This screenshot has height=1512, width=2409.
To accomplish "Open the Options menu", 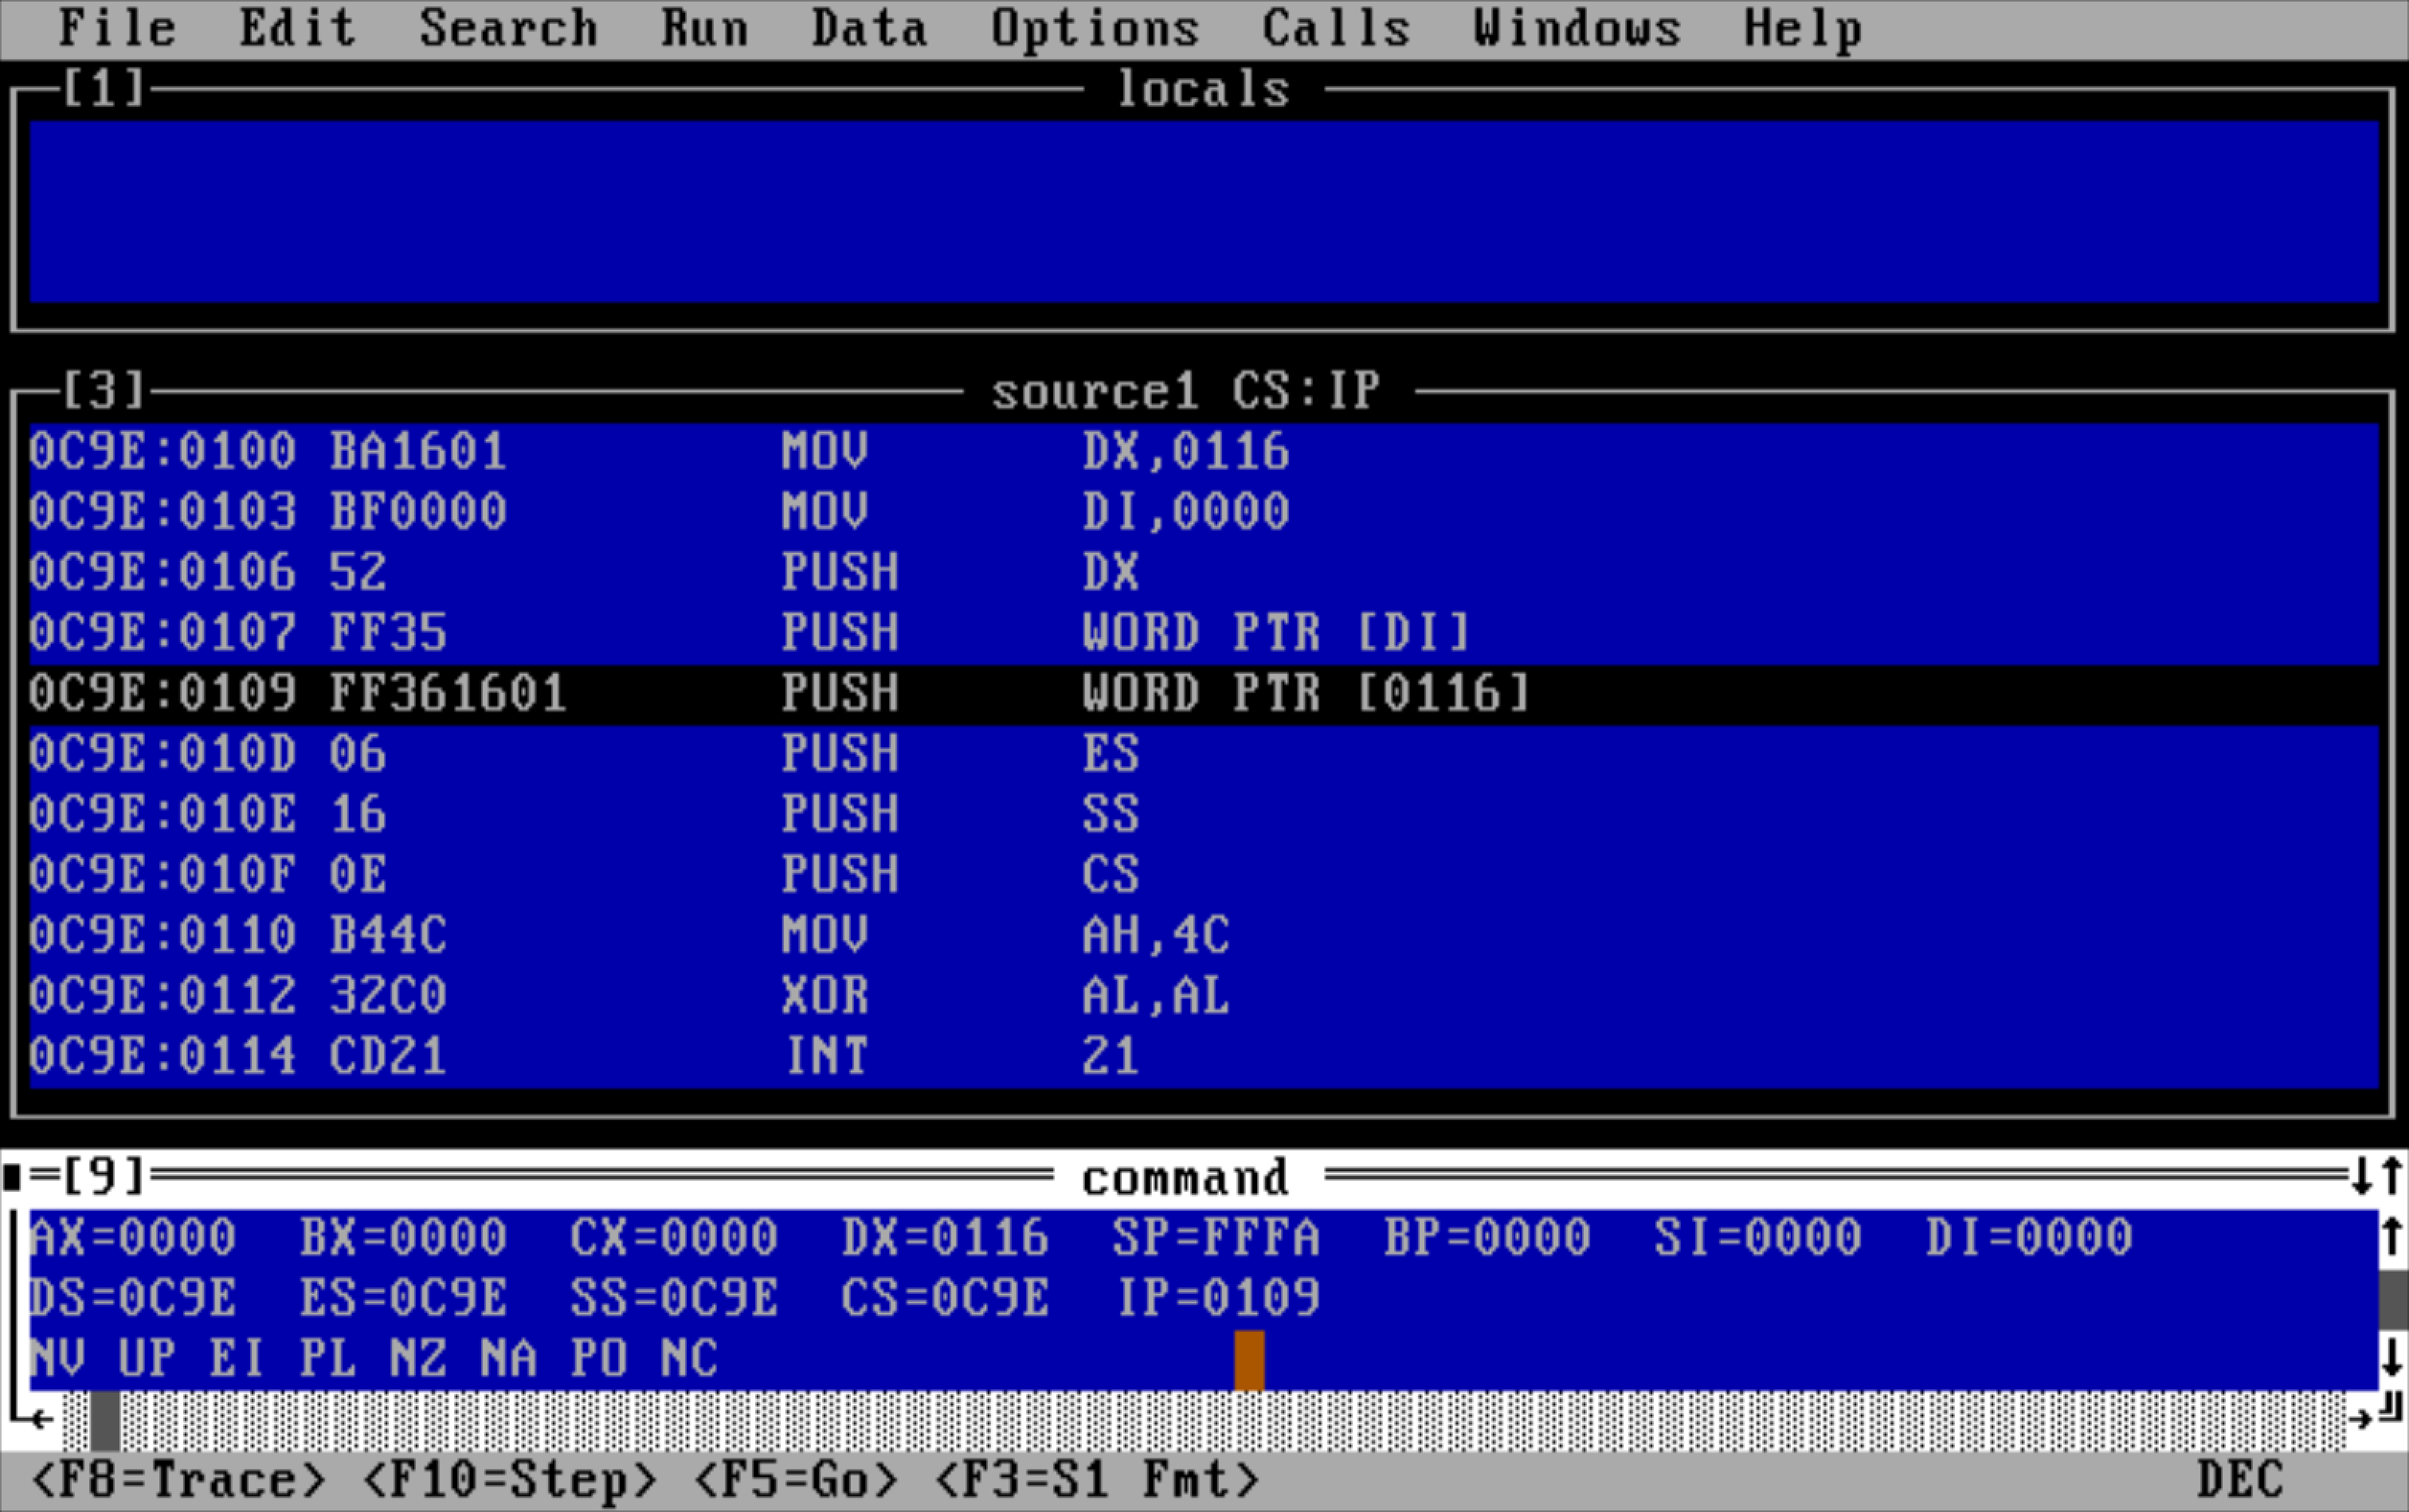I will pyautogui.click(x=1095, y=29).
